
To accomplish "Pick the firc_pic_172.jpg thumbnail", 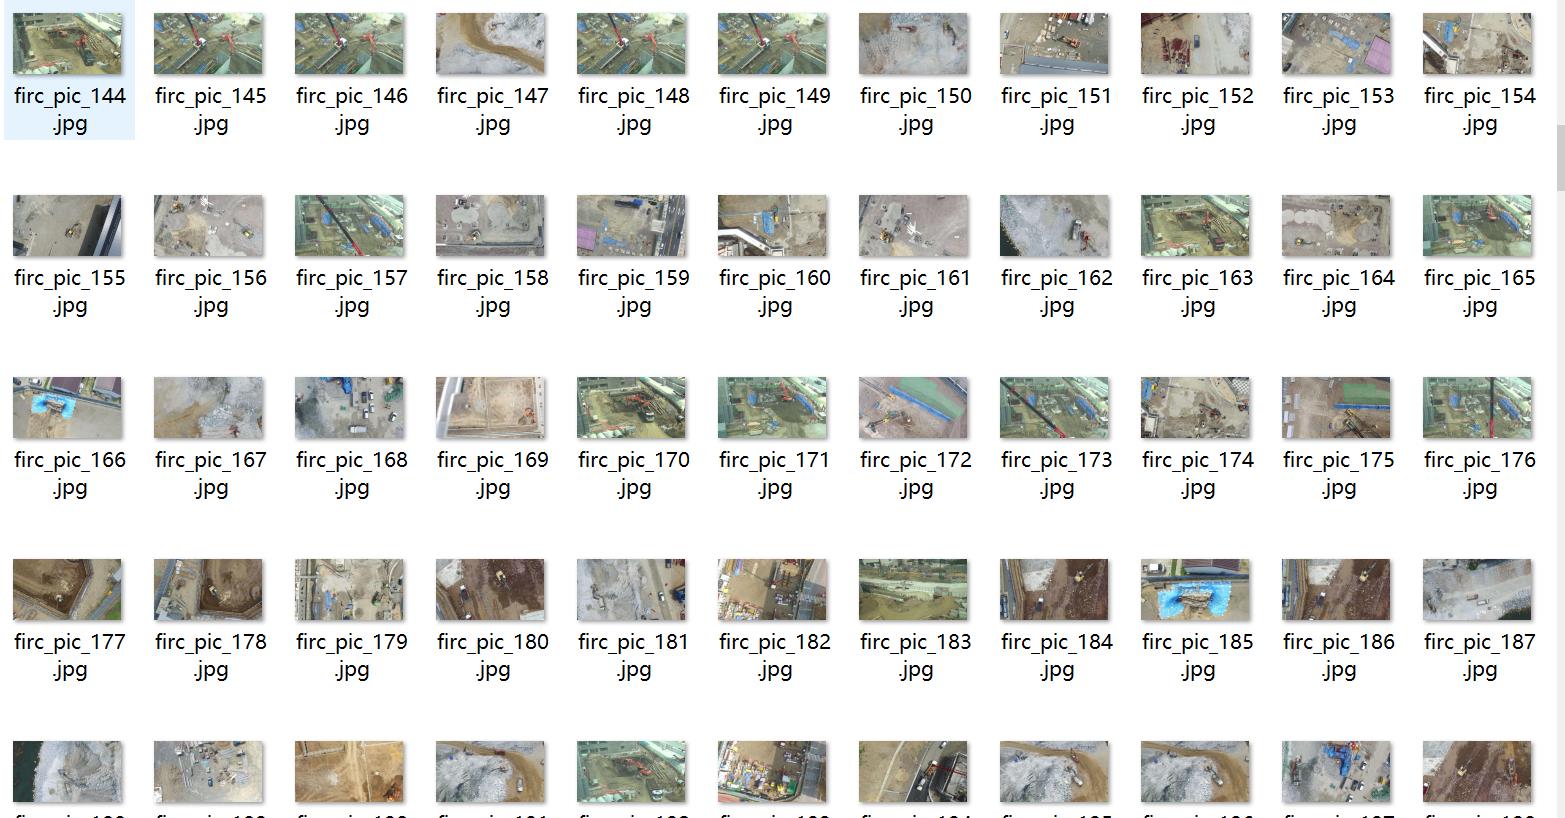I will tap(913, 407).
